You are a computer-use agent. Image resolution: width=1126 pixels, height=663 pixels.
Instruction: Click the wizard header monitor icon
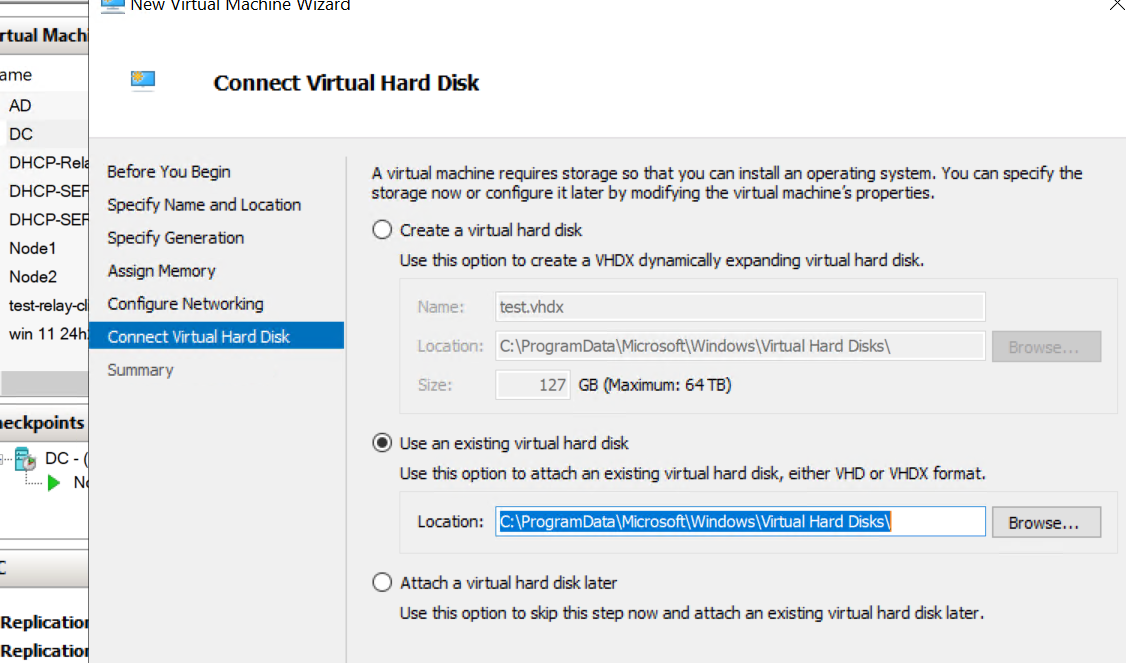[x=143, y=82]
